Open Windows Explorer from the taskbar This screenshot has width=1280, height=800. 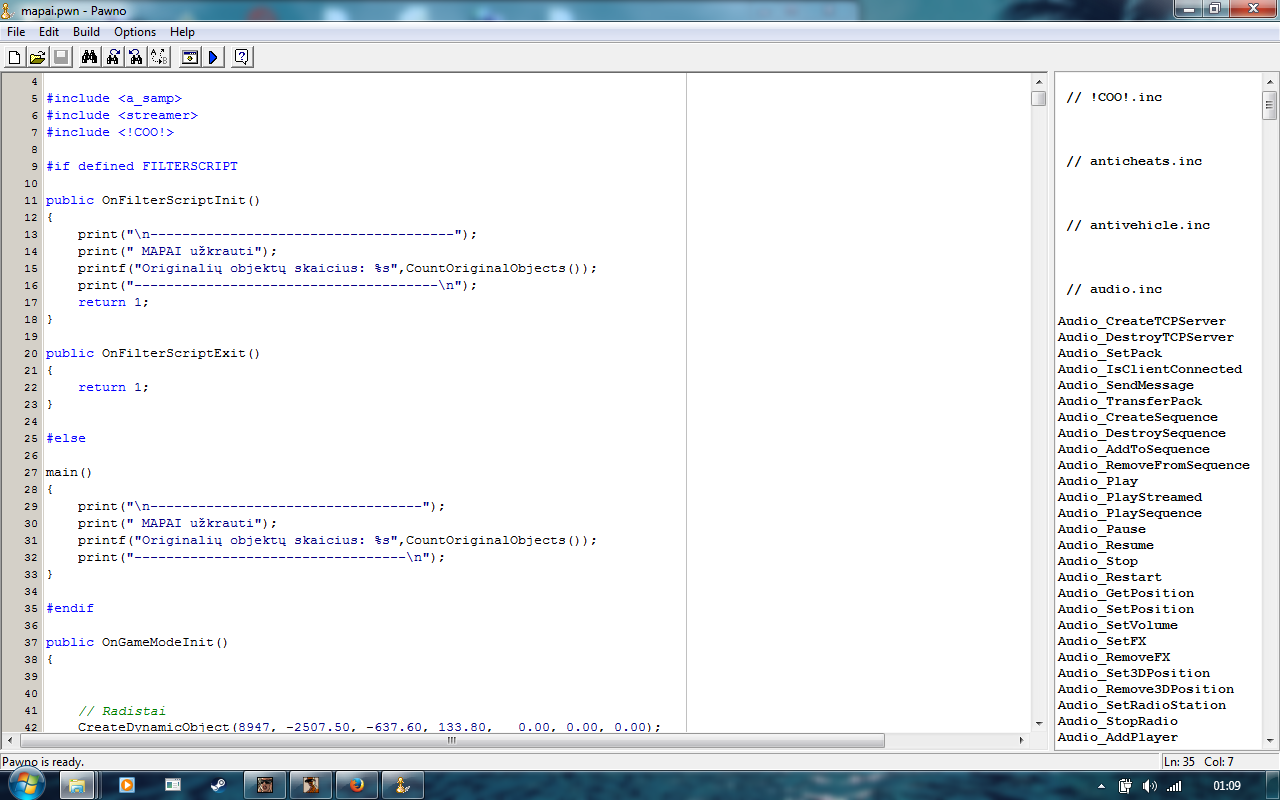[78, 785]
